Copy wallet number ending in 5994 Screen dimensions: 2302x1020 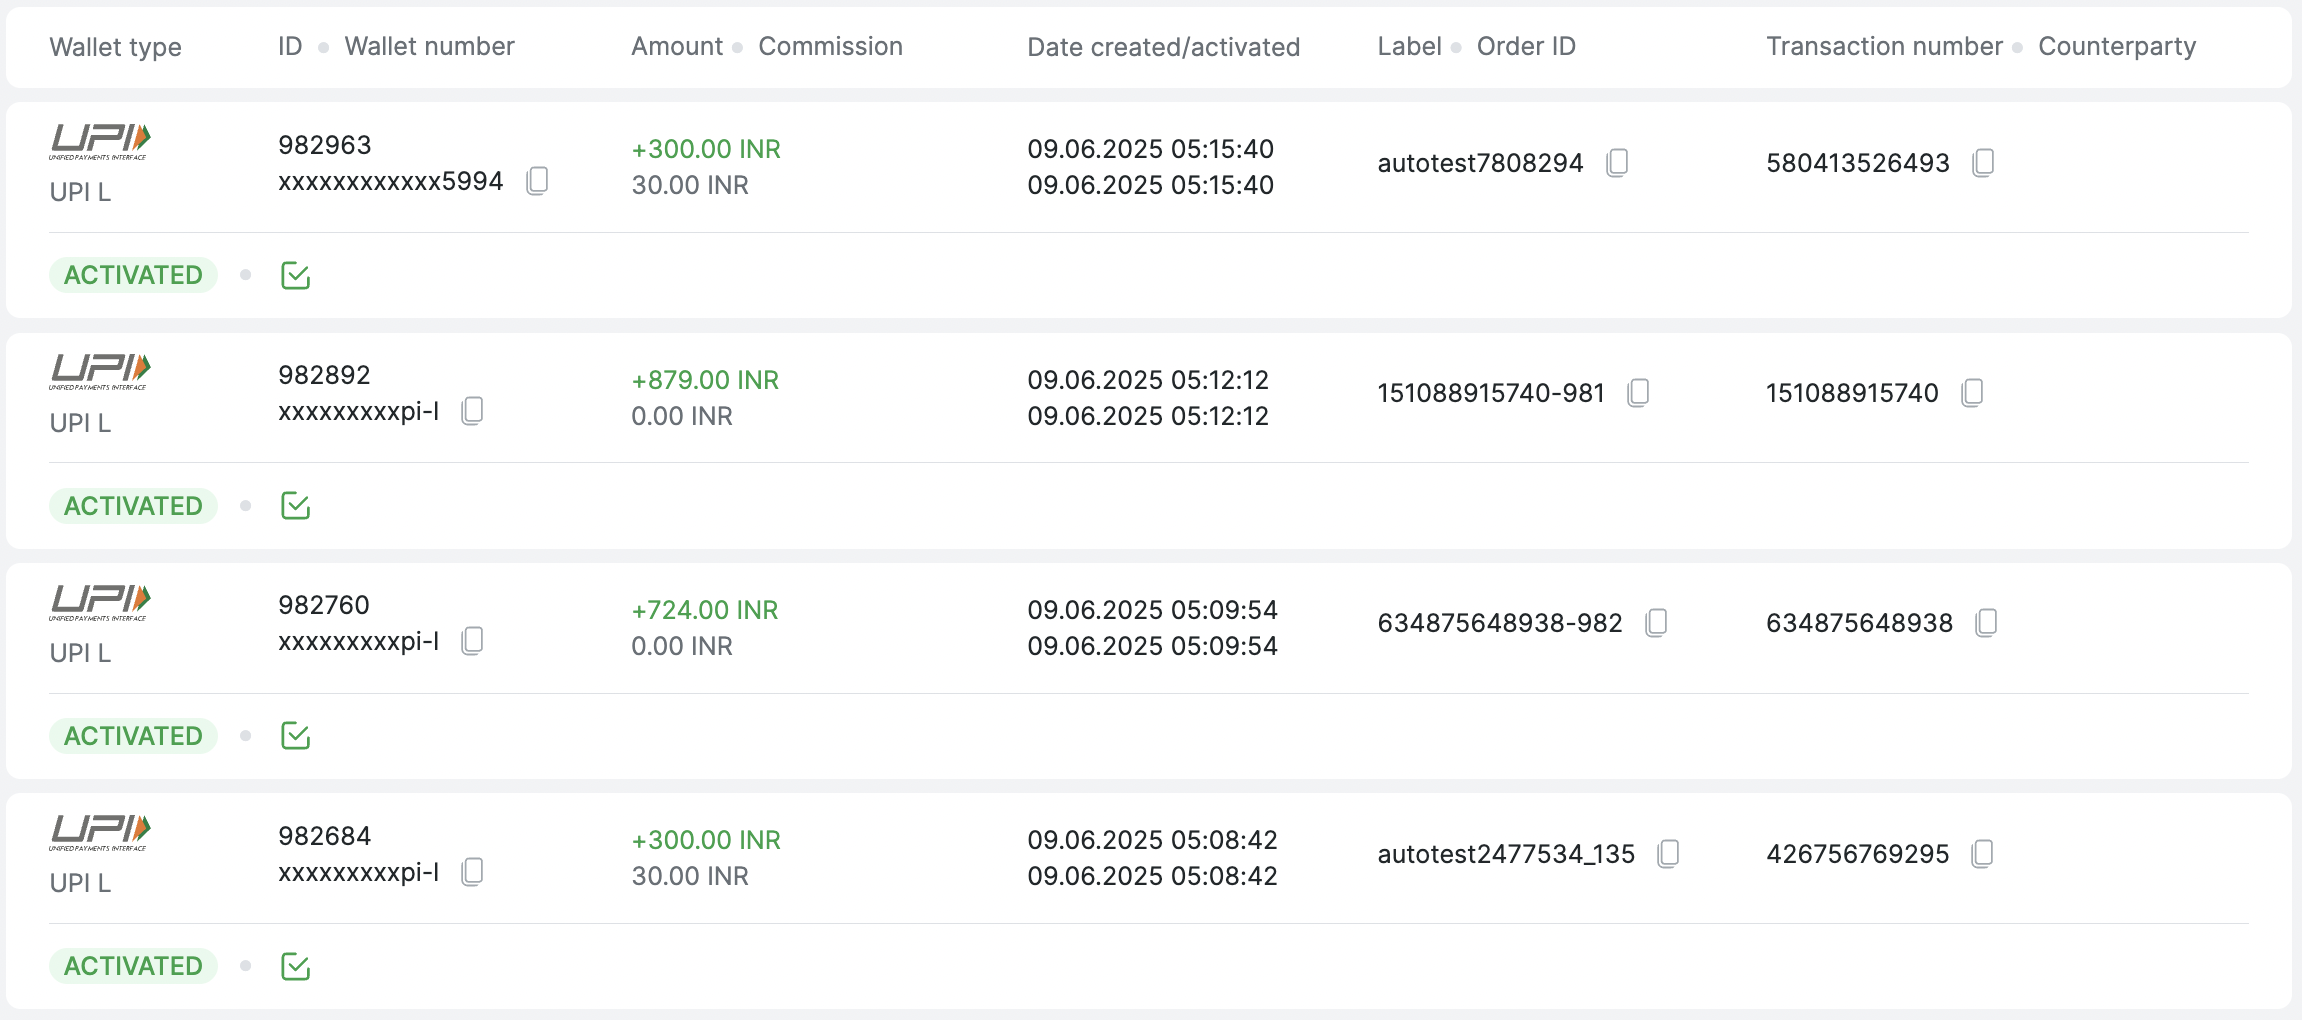537,181
